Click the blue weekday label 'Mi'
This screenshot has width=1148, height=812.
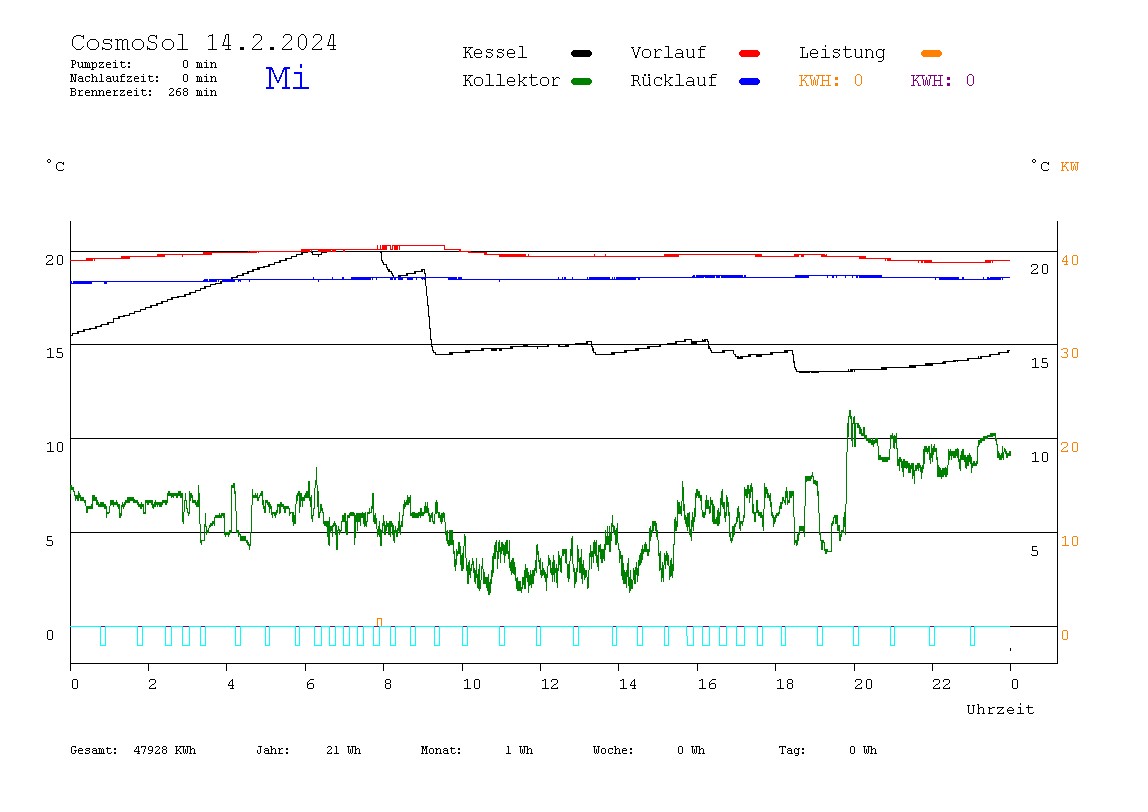(287, 78)
